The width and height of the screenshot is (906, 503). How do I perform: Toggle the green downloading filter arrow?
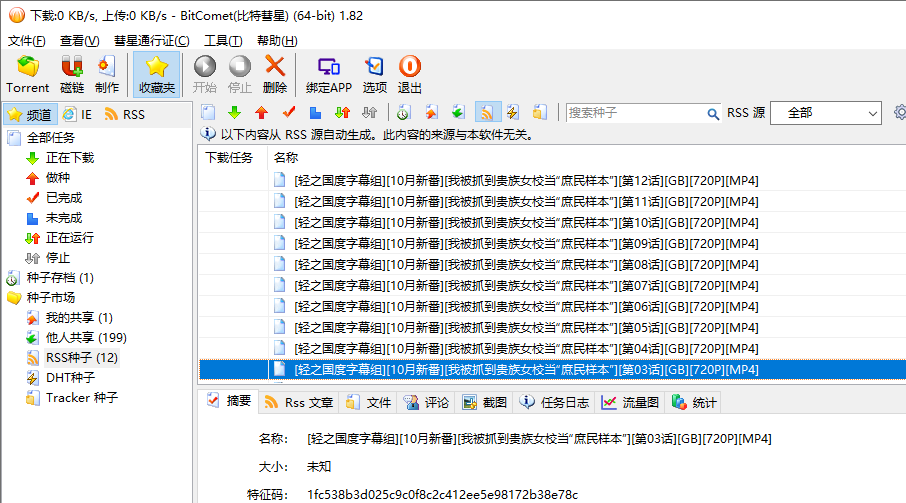235,113
